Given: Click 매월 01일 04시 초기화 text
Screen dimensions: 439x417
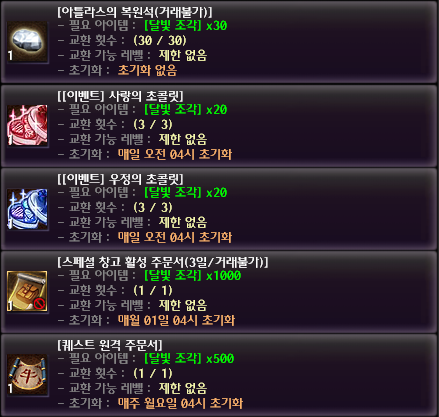Looking at the screenshot, I should (176, 320).
